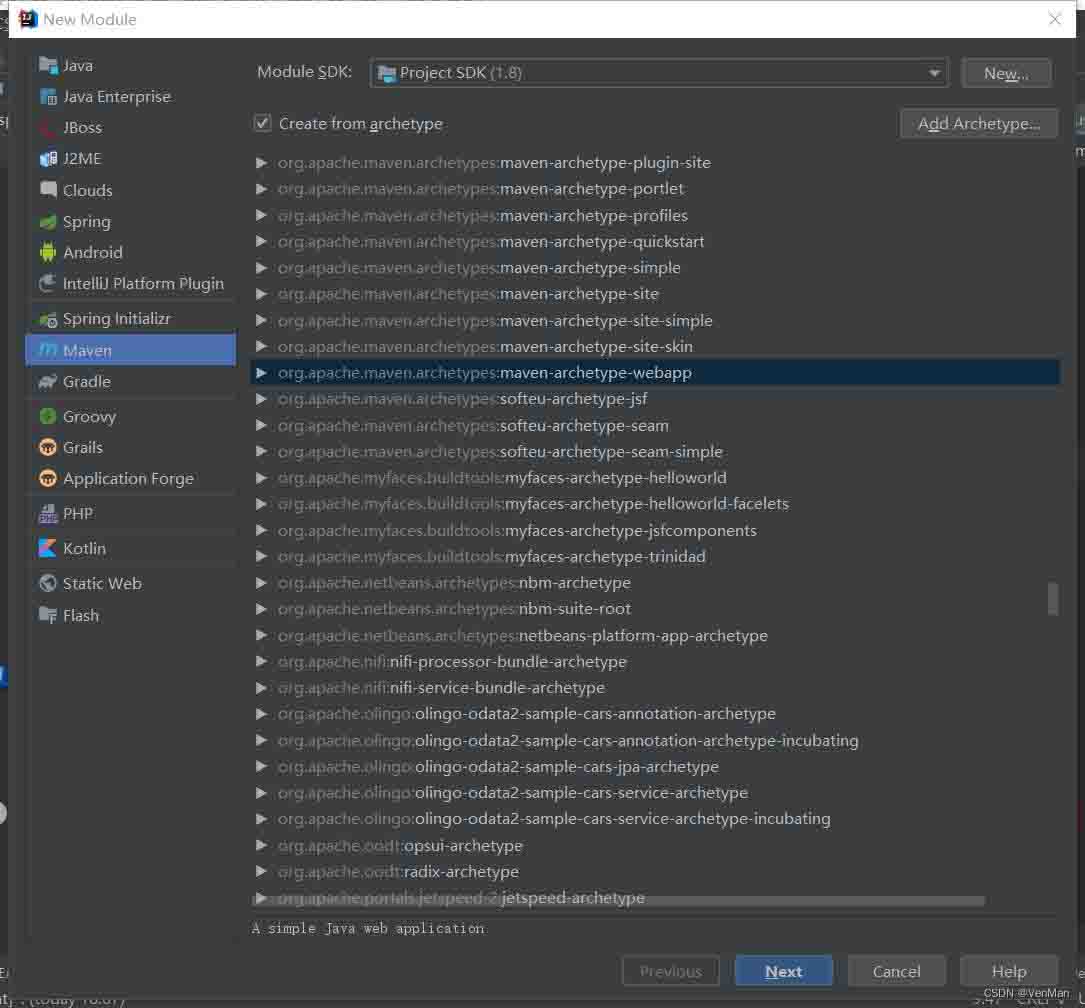The image size is (1085, 1008).
Task: Select netbeans-platform-app-archetype row
Action: tap(655, 636)
